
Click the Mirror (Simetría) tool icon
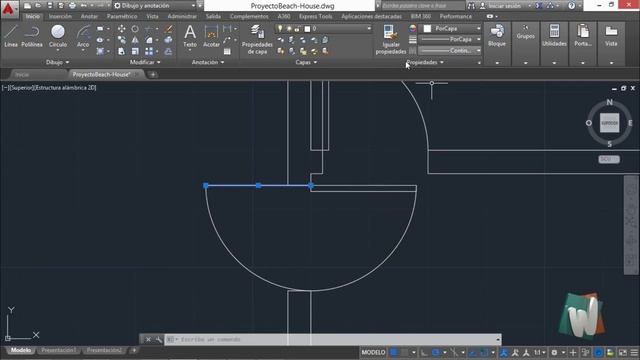[x=135, y=40]
